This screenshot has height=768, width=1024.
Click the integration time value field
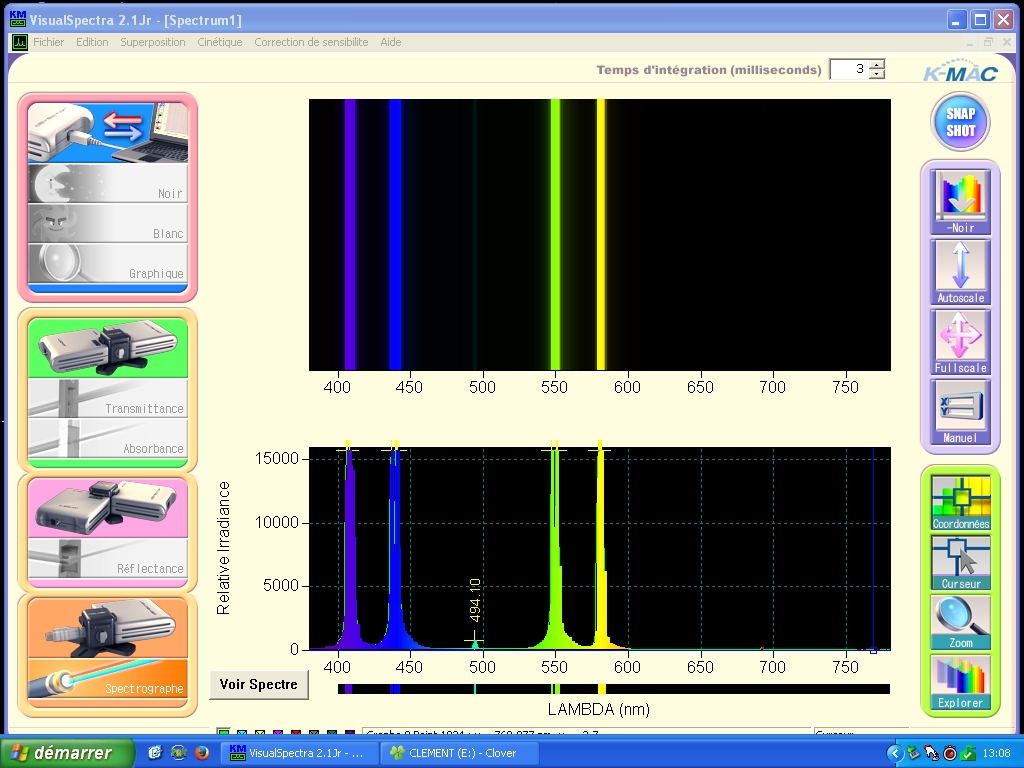point(850,69)
